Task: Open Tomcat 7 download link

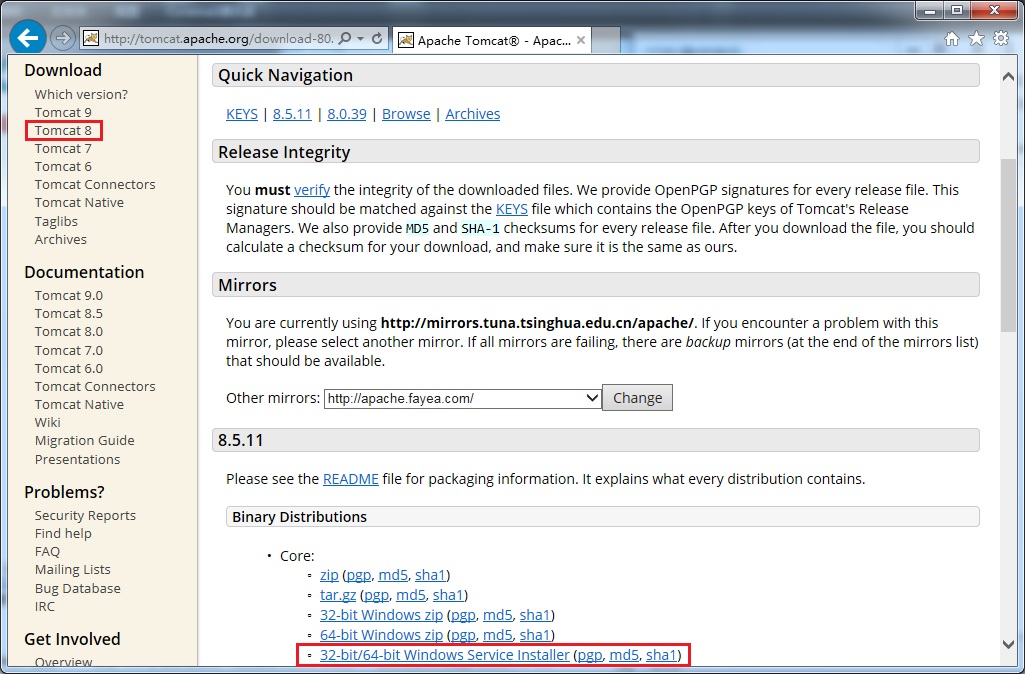Action: (63, 148)
